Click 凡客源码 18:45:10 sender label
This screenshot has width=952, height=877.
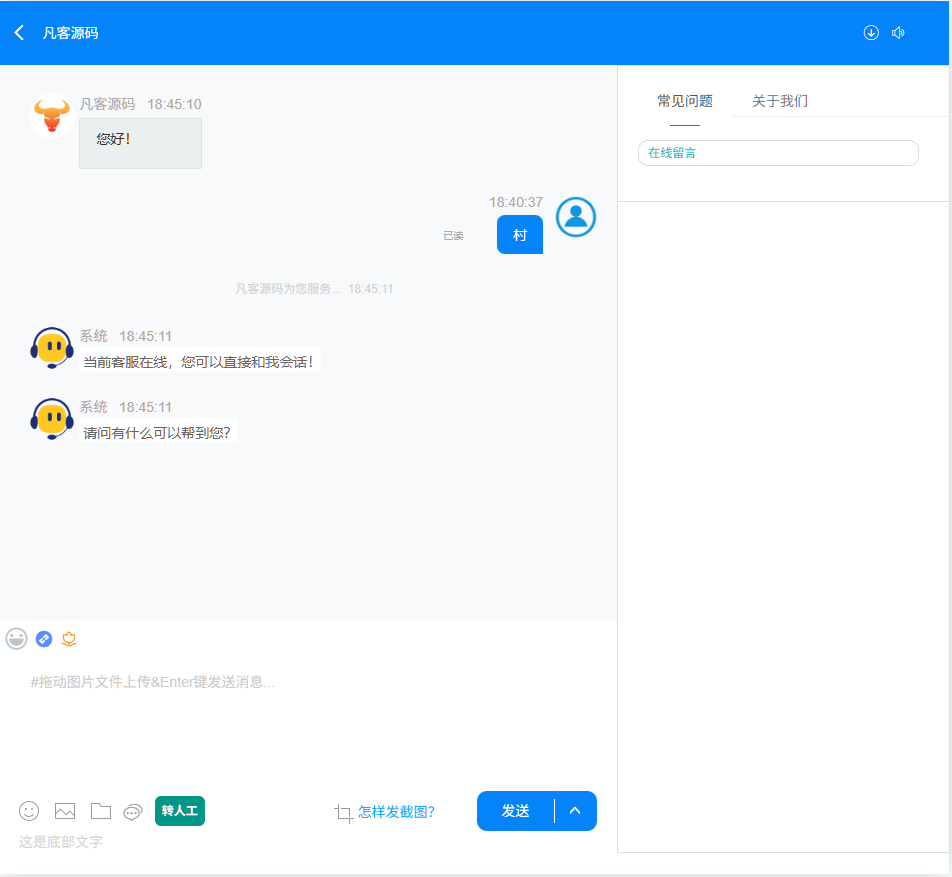[140, 104]
